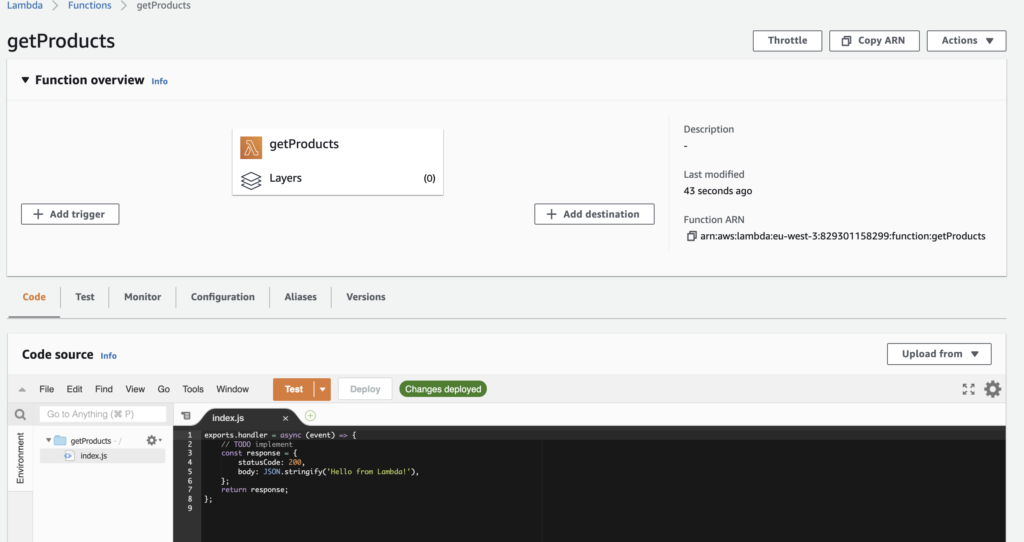Switch to the Versions tab
This screenshot has width=1024, height=542.
[x=366, y=296]
